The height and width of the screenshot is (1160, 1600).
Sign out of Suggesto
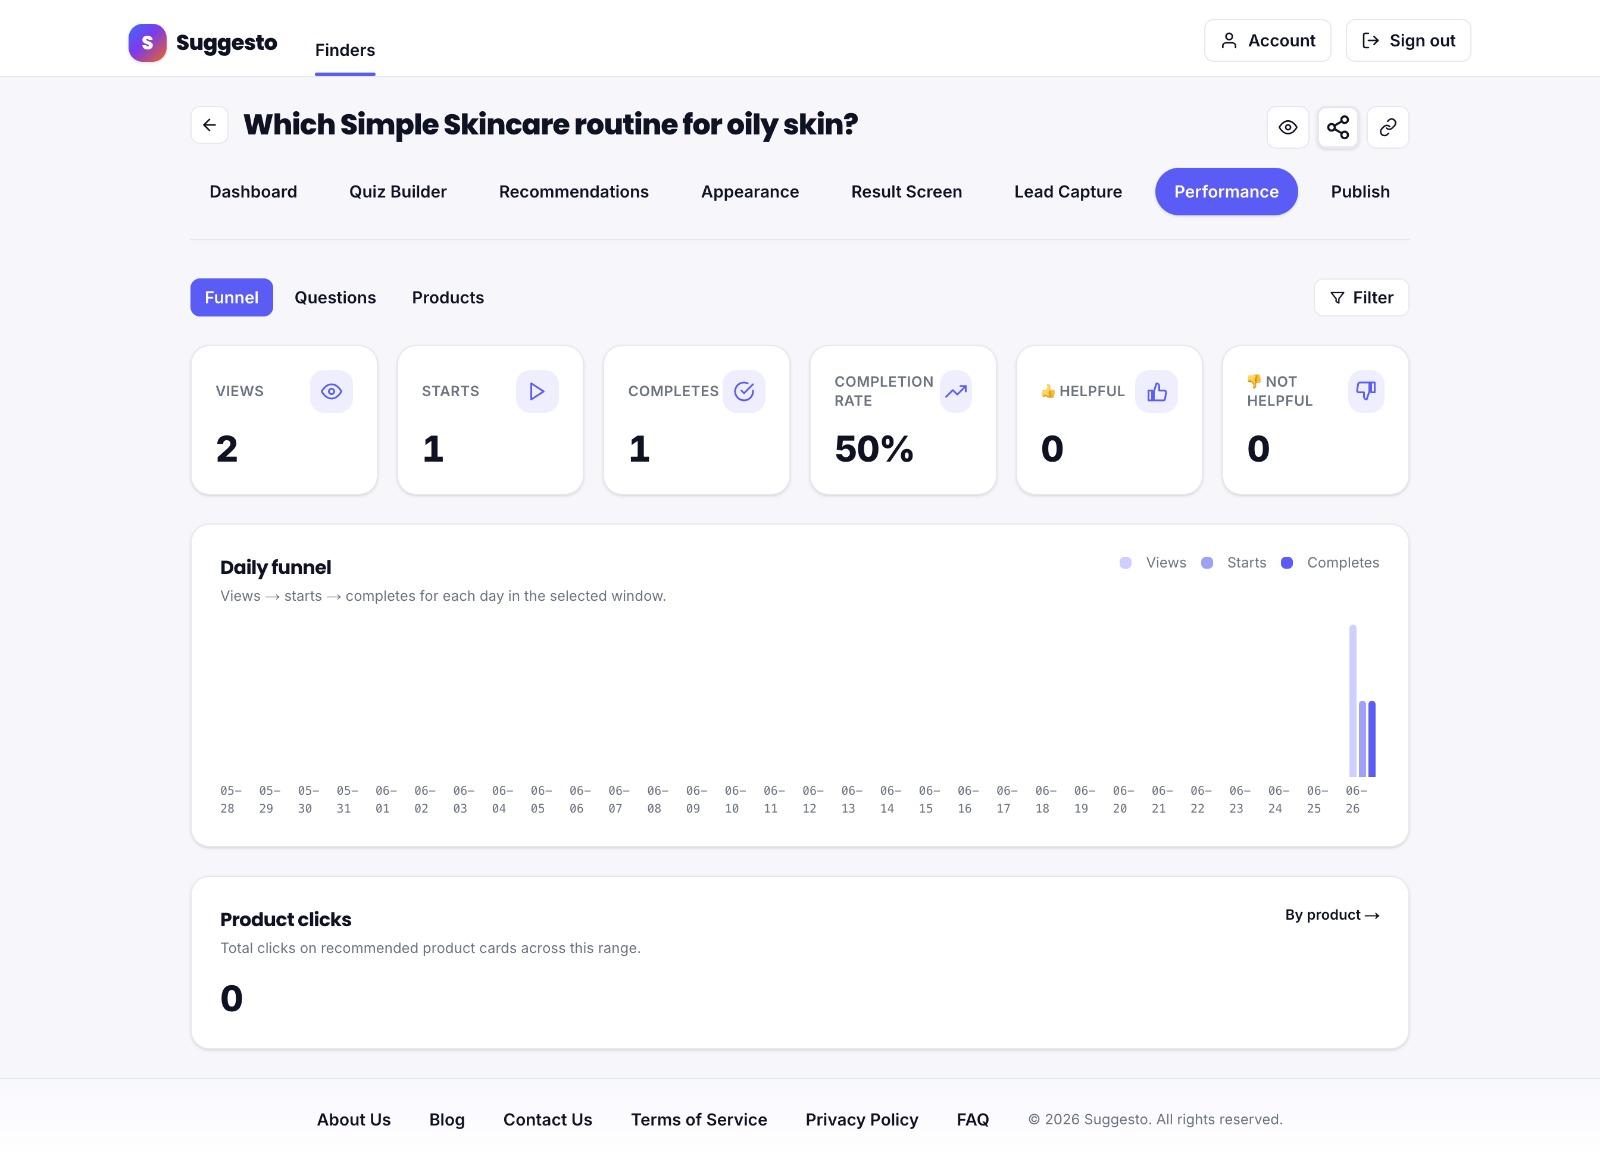(x=1408, y=41)
